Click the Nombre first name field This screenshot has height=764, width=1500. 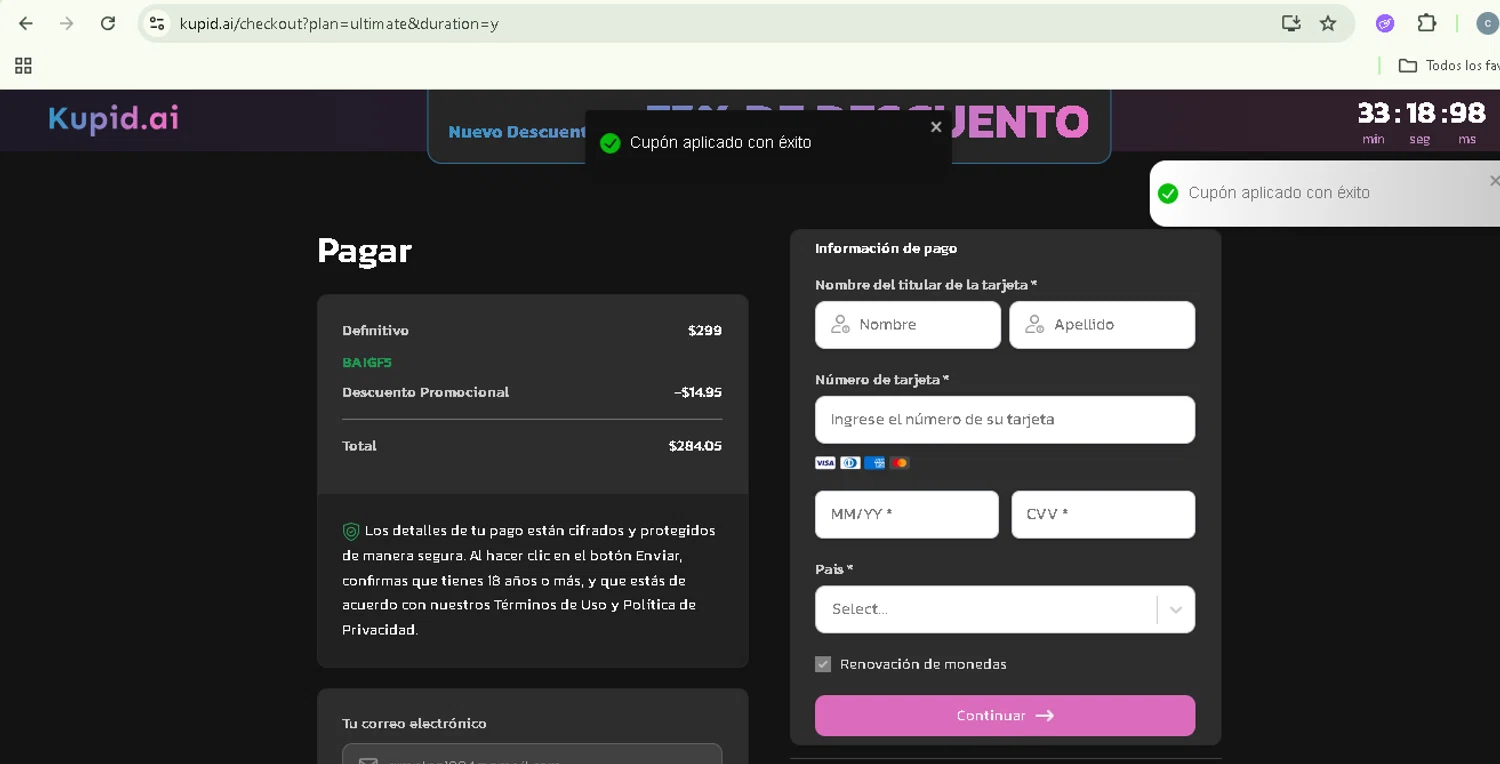coord(908,325)
